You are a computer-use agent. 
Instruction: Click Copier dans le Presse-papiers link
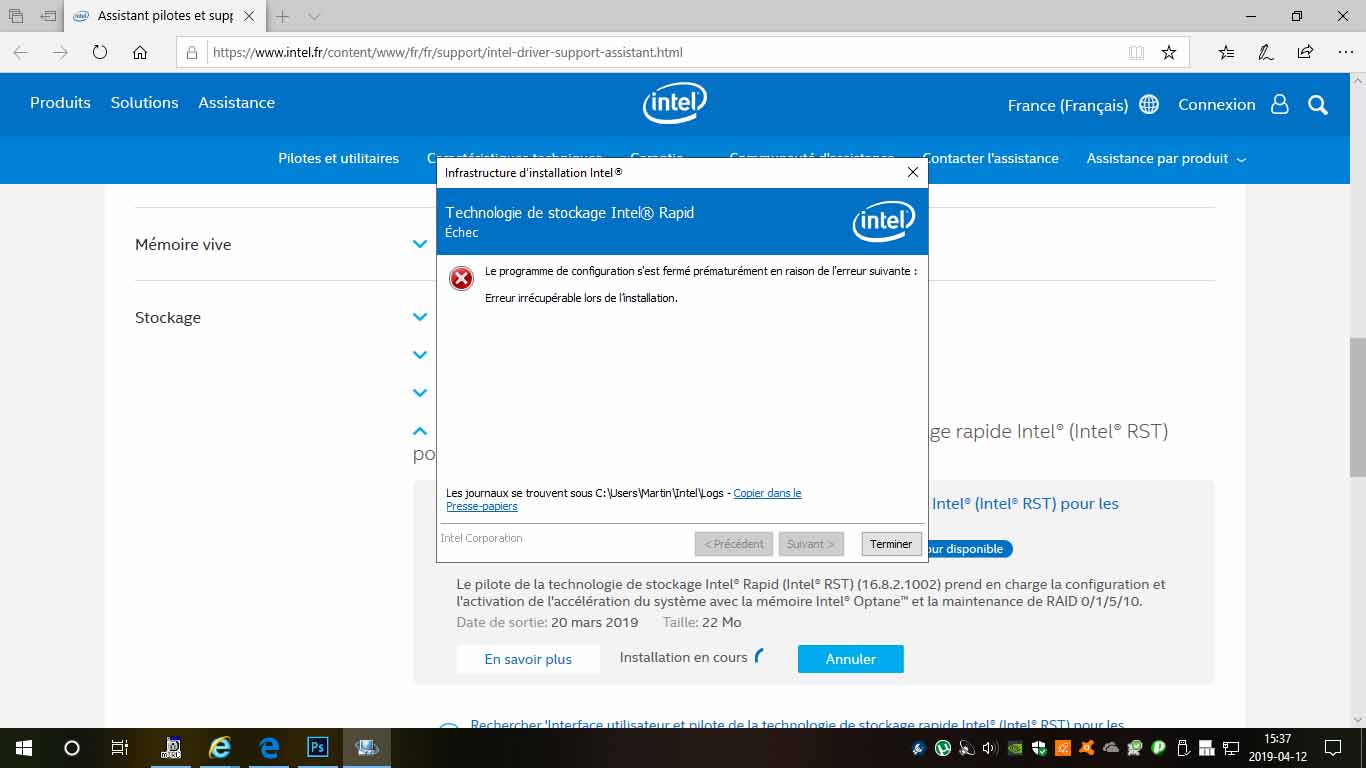pos(624,500)
